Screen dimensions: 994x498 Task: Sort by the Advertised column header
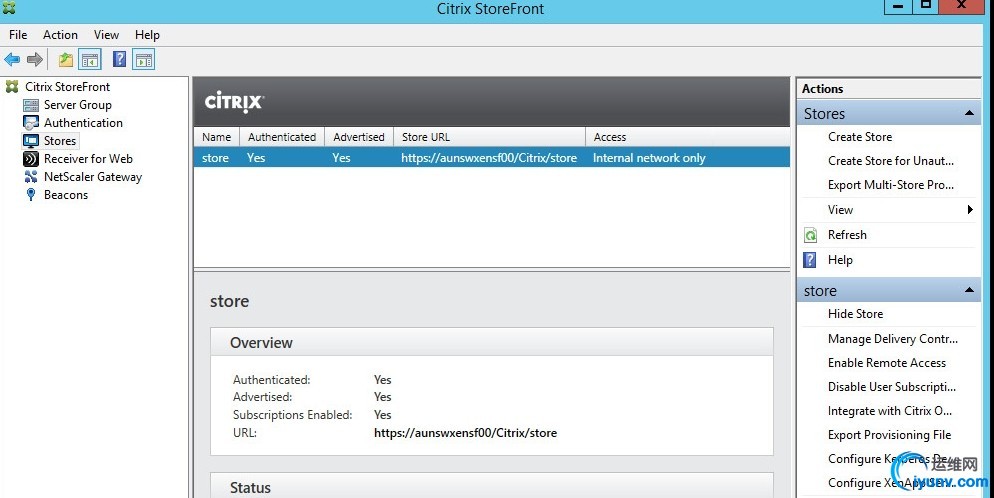pyautogui.click(x=359, y=137)
